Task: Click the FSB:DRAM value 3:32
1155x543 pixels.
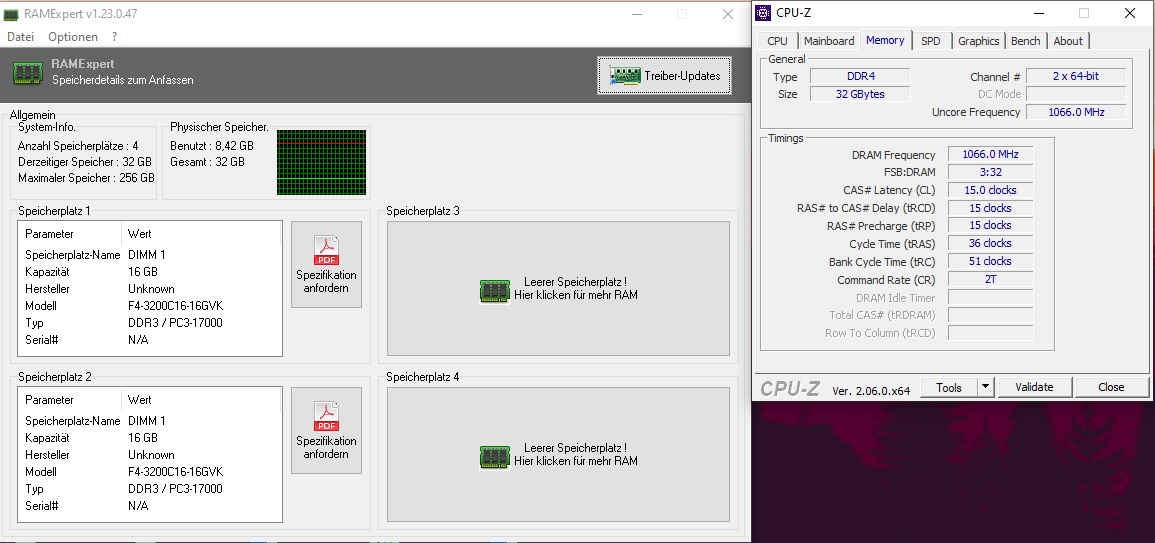Action: click(990, 172)
